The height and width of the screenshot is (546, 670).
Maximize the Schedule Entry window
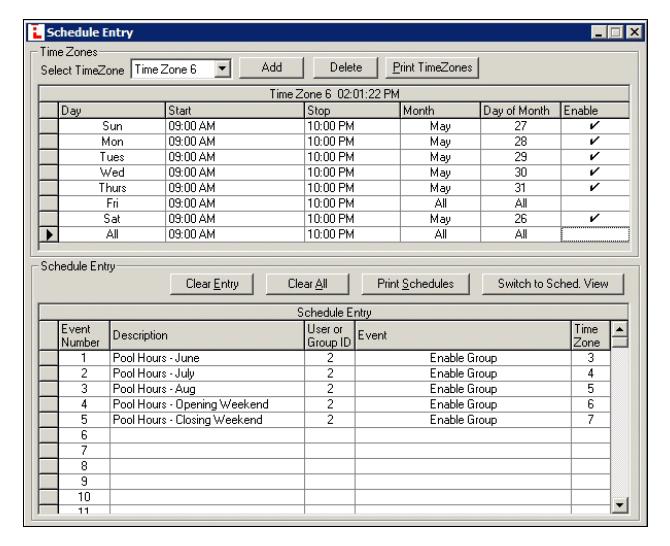616,32
